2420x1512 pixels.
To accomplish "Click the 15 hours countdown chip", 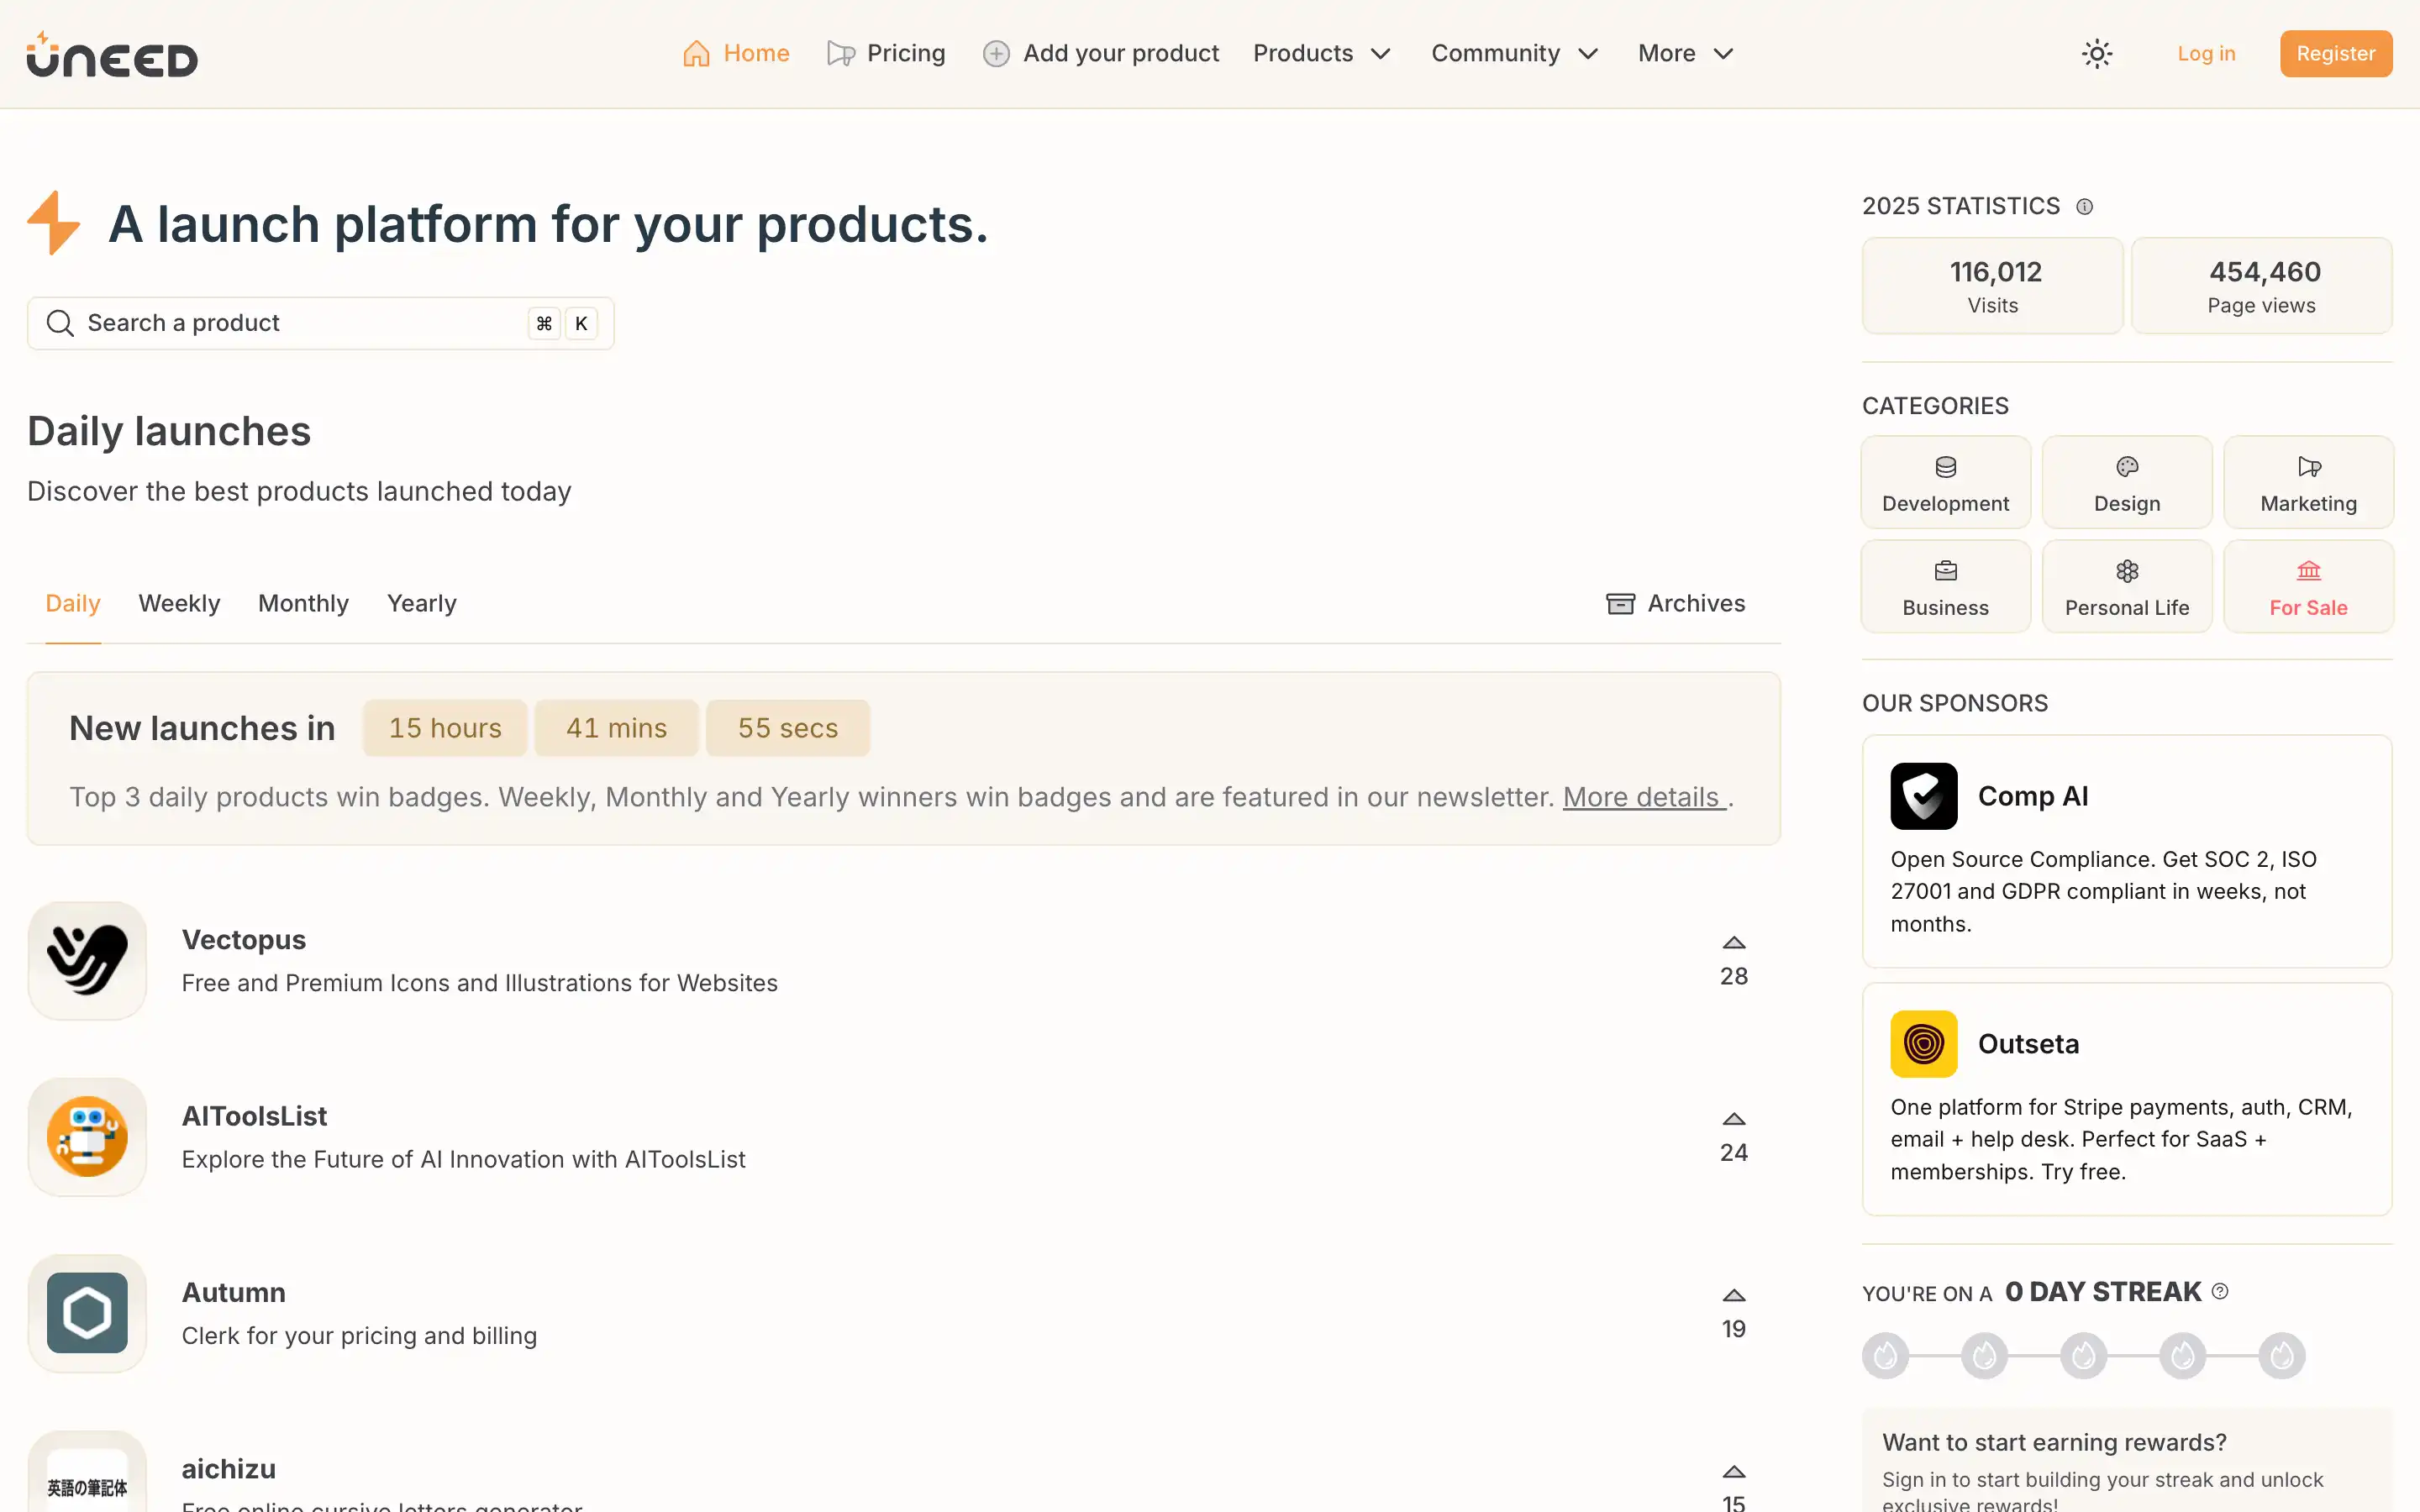I will 445,728.
